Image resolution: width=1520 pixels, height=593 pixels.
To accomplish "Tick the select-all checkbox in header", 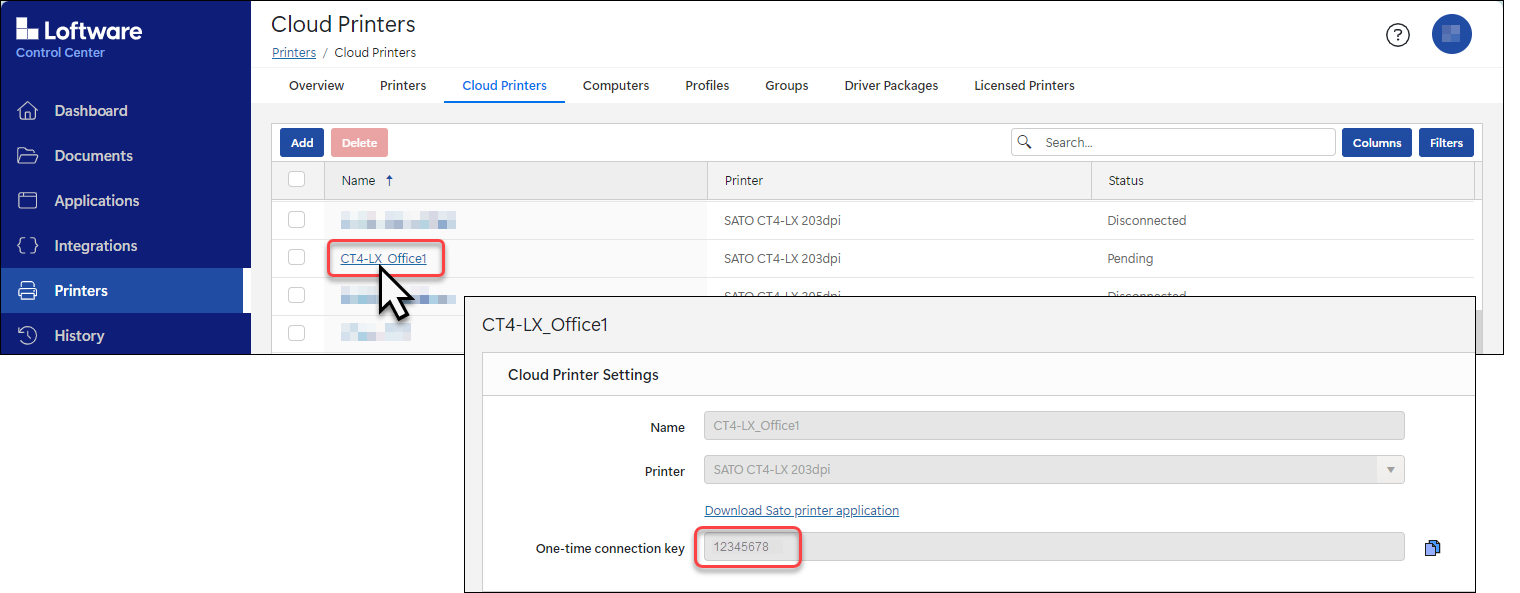I will [x=296, y=180].
